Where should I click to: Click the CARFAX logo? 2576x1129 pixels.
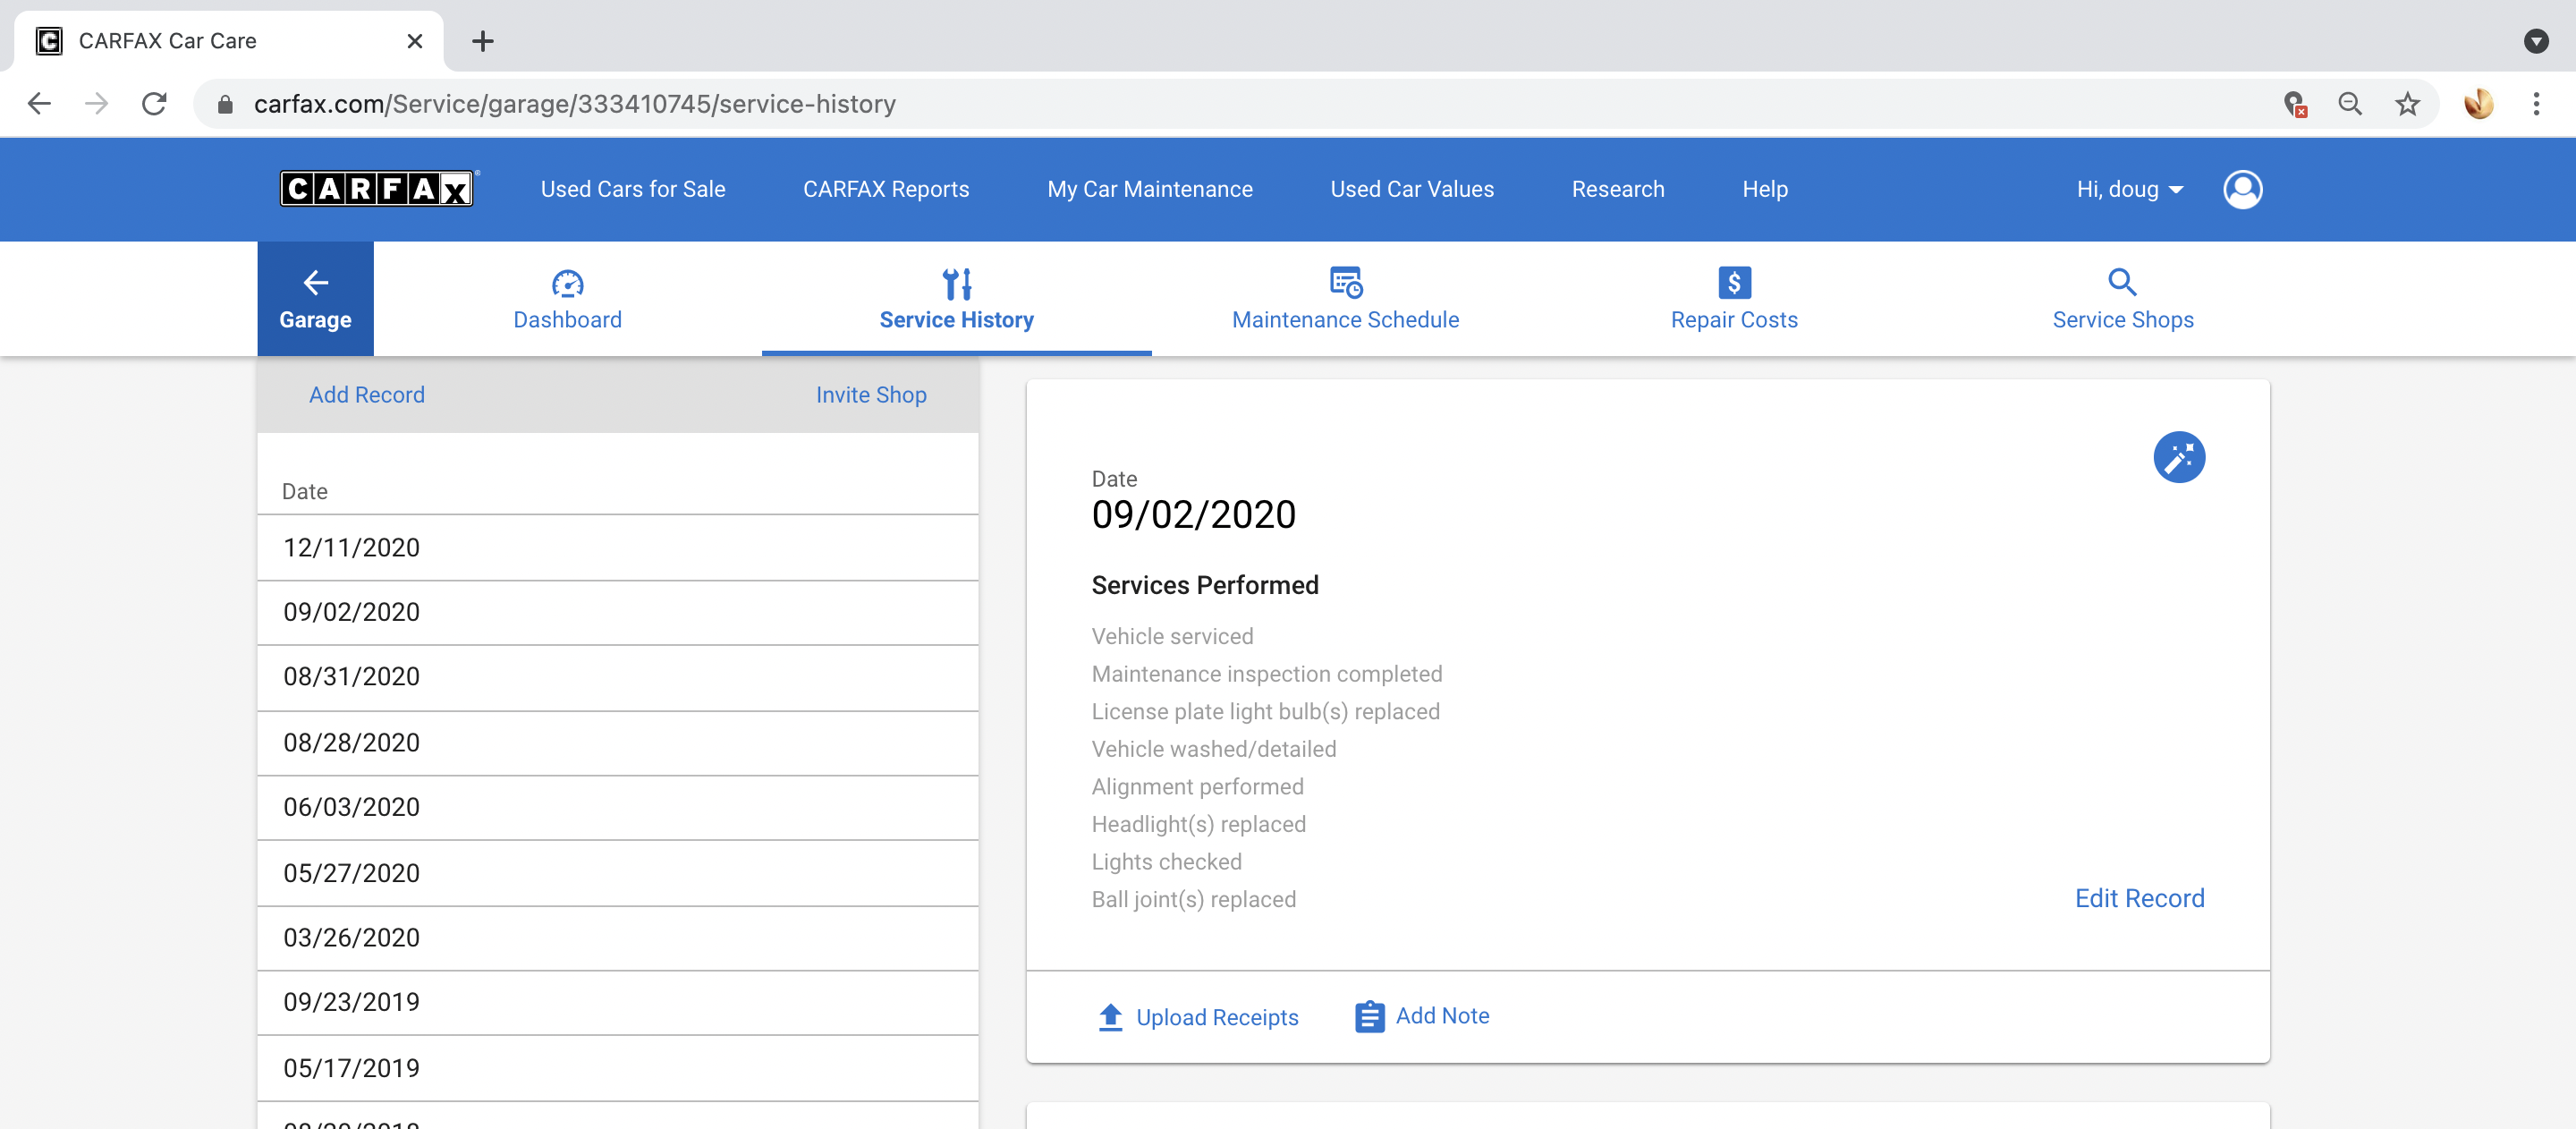point(377,189)
